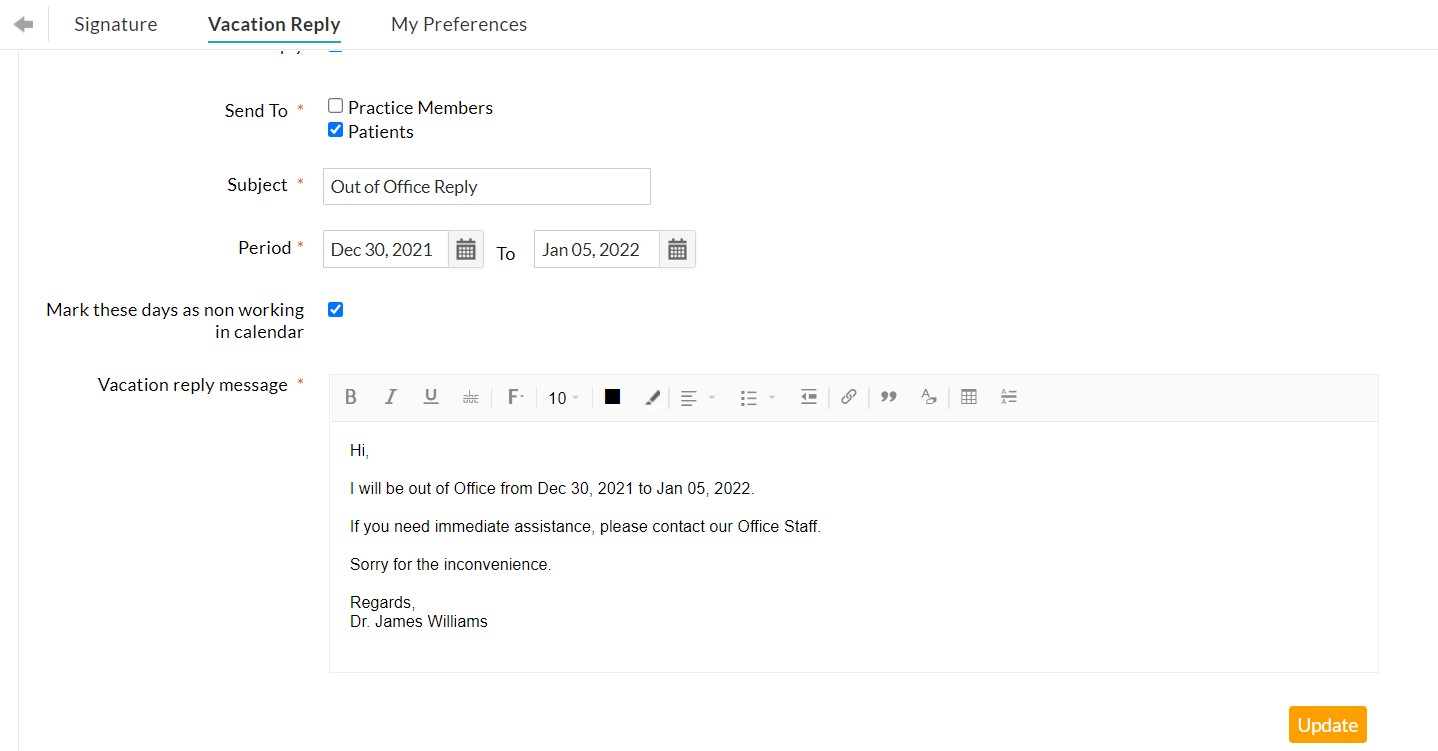
Task: Clear formatting from the message text
Action: point(928,397)
